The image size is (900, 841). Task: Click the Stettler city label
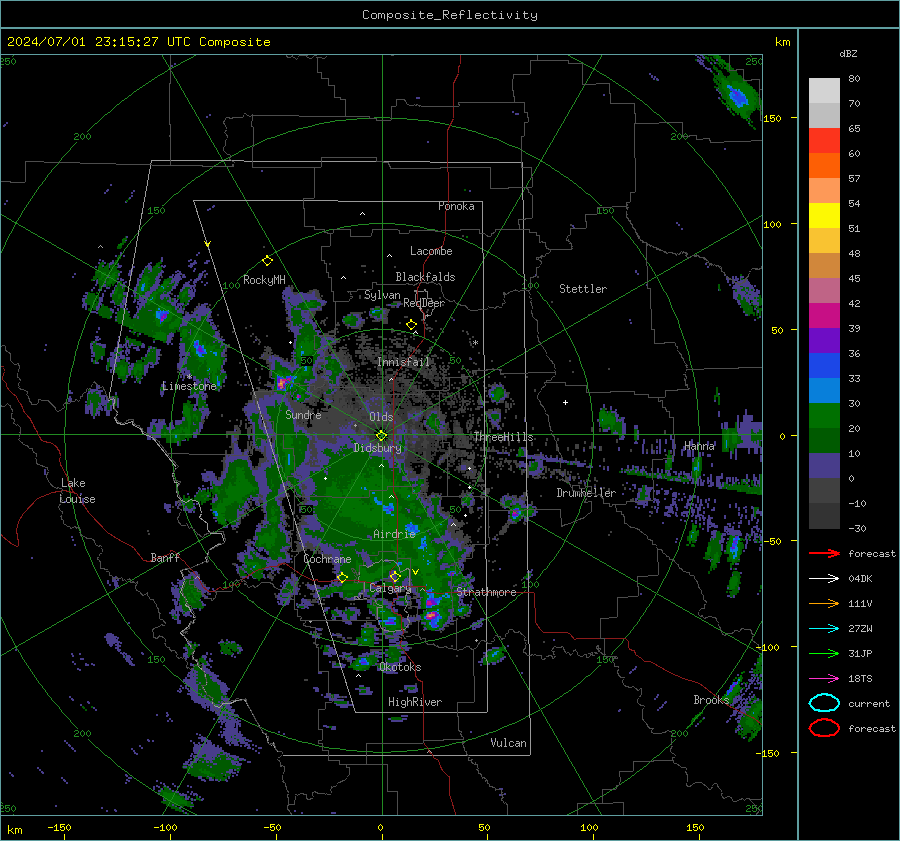click(583, 289)
